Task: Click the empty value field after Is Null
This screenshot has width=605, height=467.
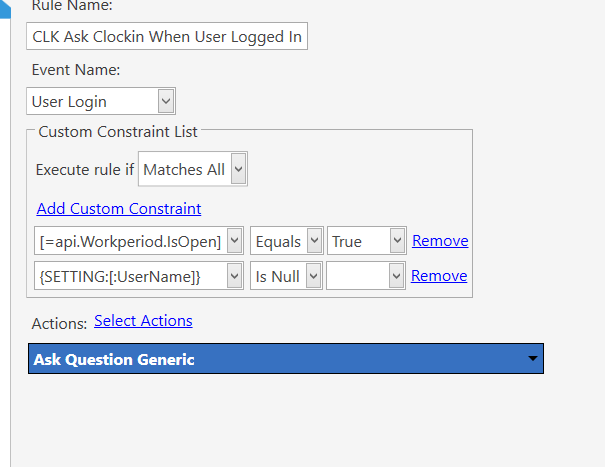Action: coord(358,276)
